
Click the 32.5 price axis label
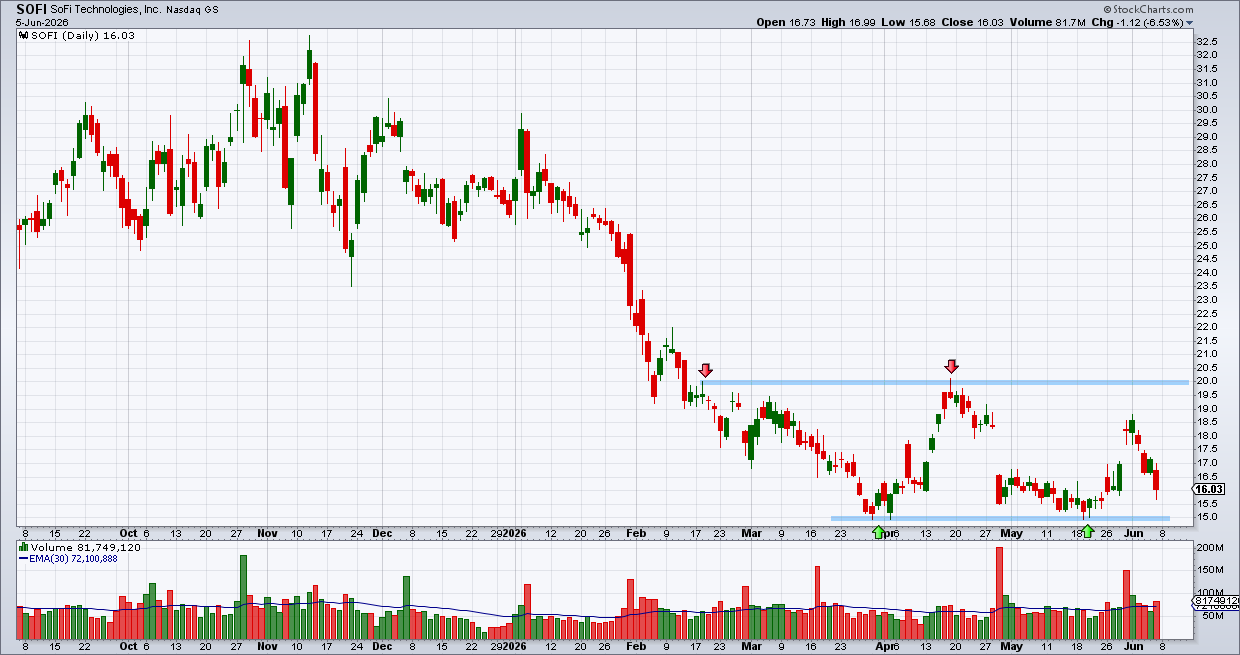point(1206,41)
